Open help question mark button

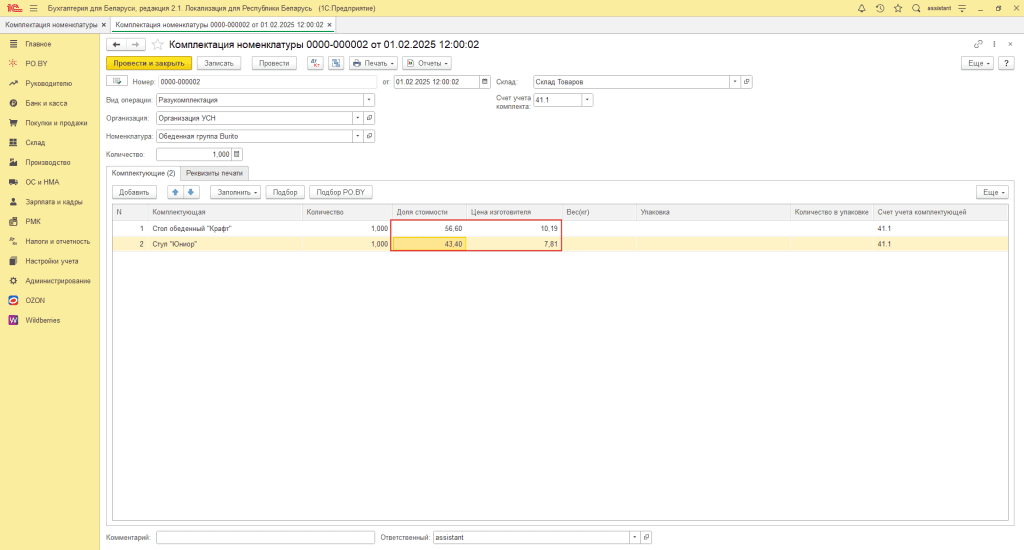[1006, 63]
